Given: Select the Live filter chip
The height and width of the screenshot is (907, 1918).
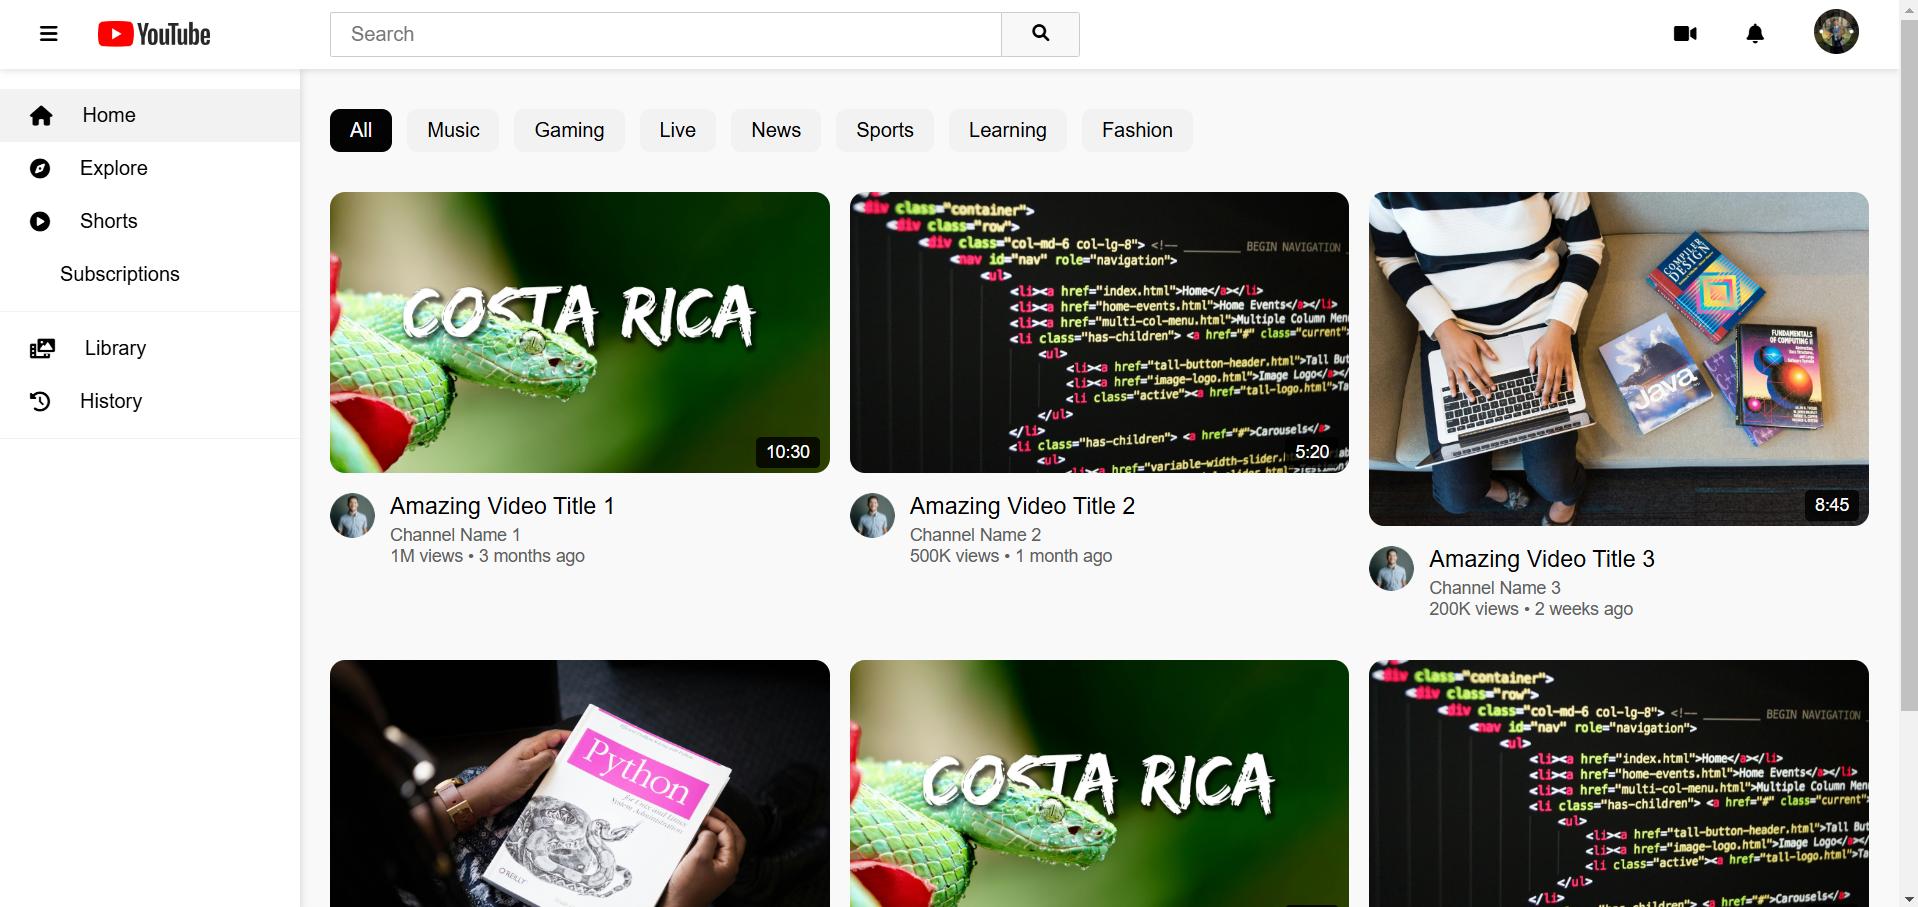Looking at the screenshot, I should (x=677, y=130).
